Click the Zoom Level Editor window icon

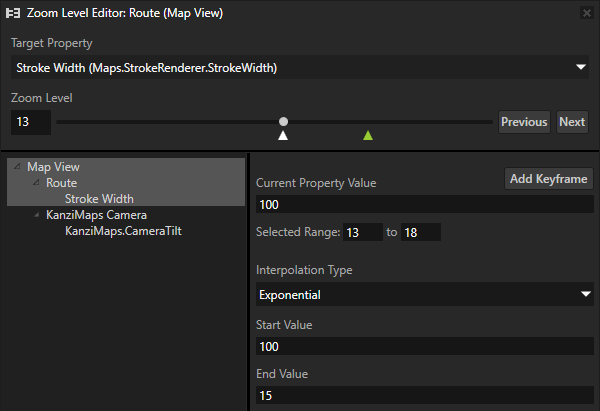pos(13,13)
